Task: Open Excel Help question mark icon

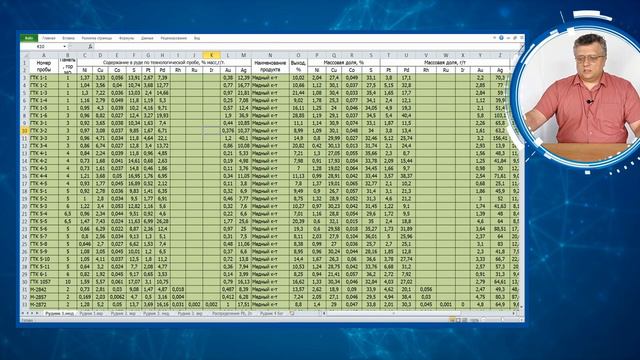Action: click(501, 38)
